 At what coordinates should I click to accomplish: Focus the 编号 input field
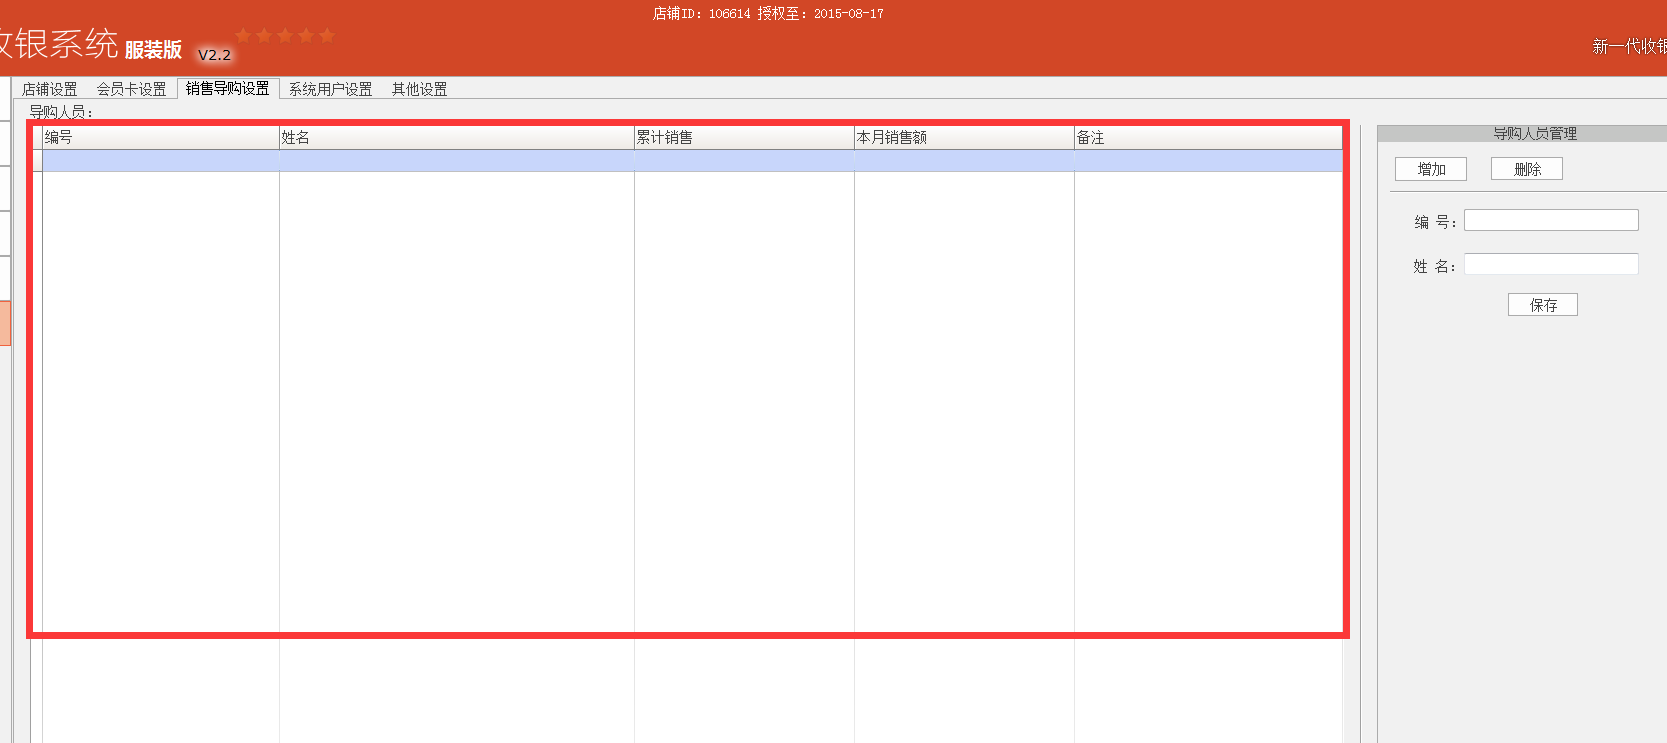click(1550, 220)
